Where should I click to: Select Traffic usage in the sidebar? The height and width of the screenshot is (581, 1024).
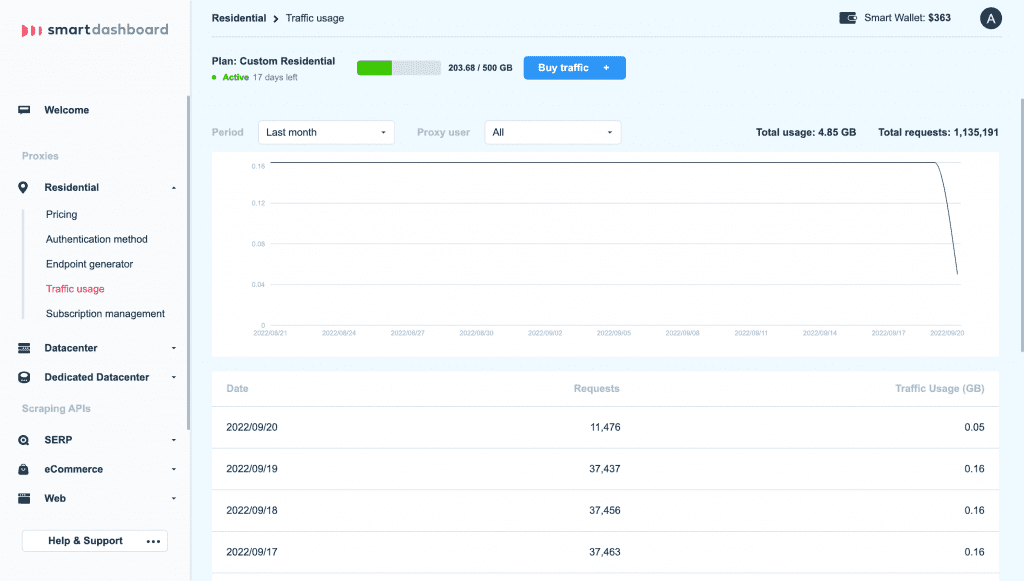73,288
